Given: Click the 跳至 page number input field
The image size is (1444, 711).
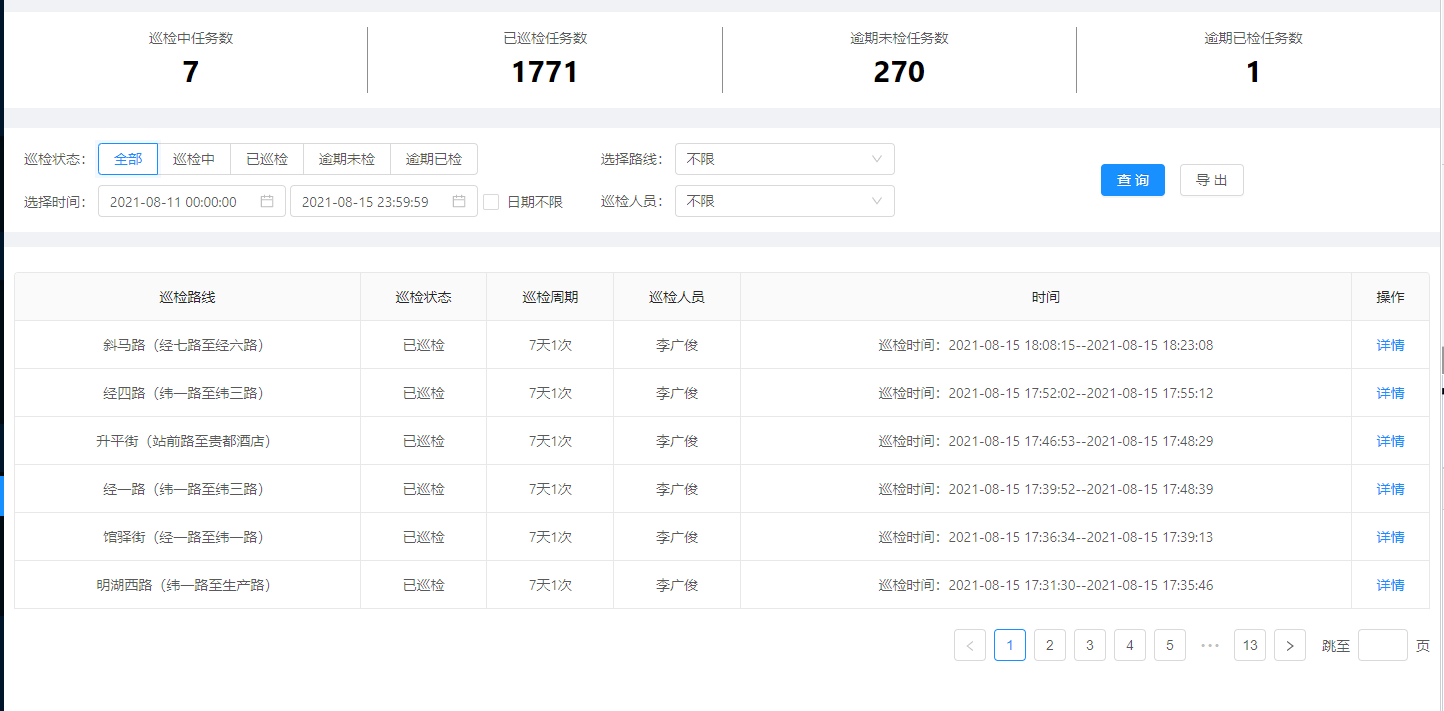Looking at the screenshot, I should (1382, 645).
